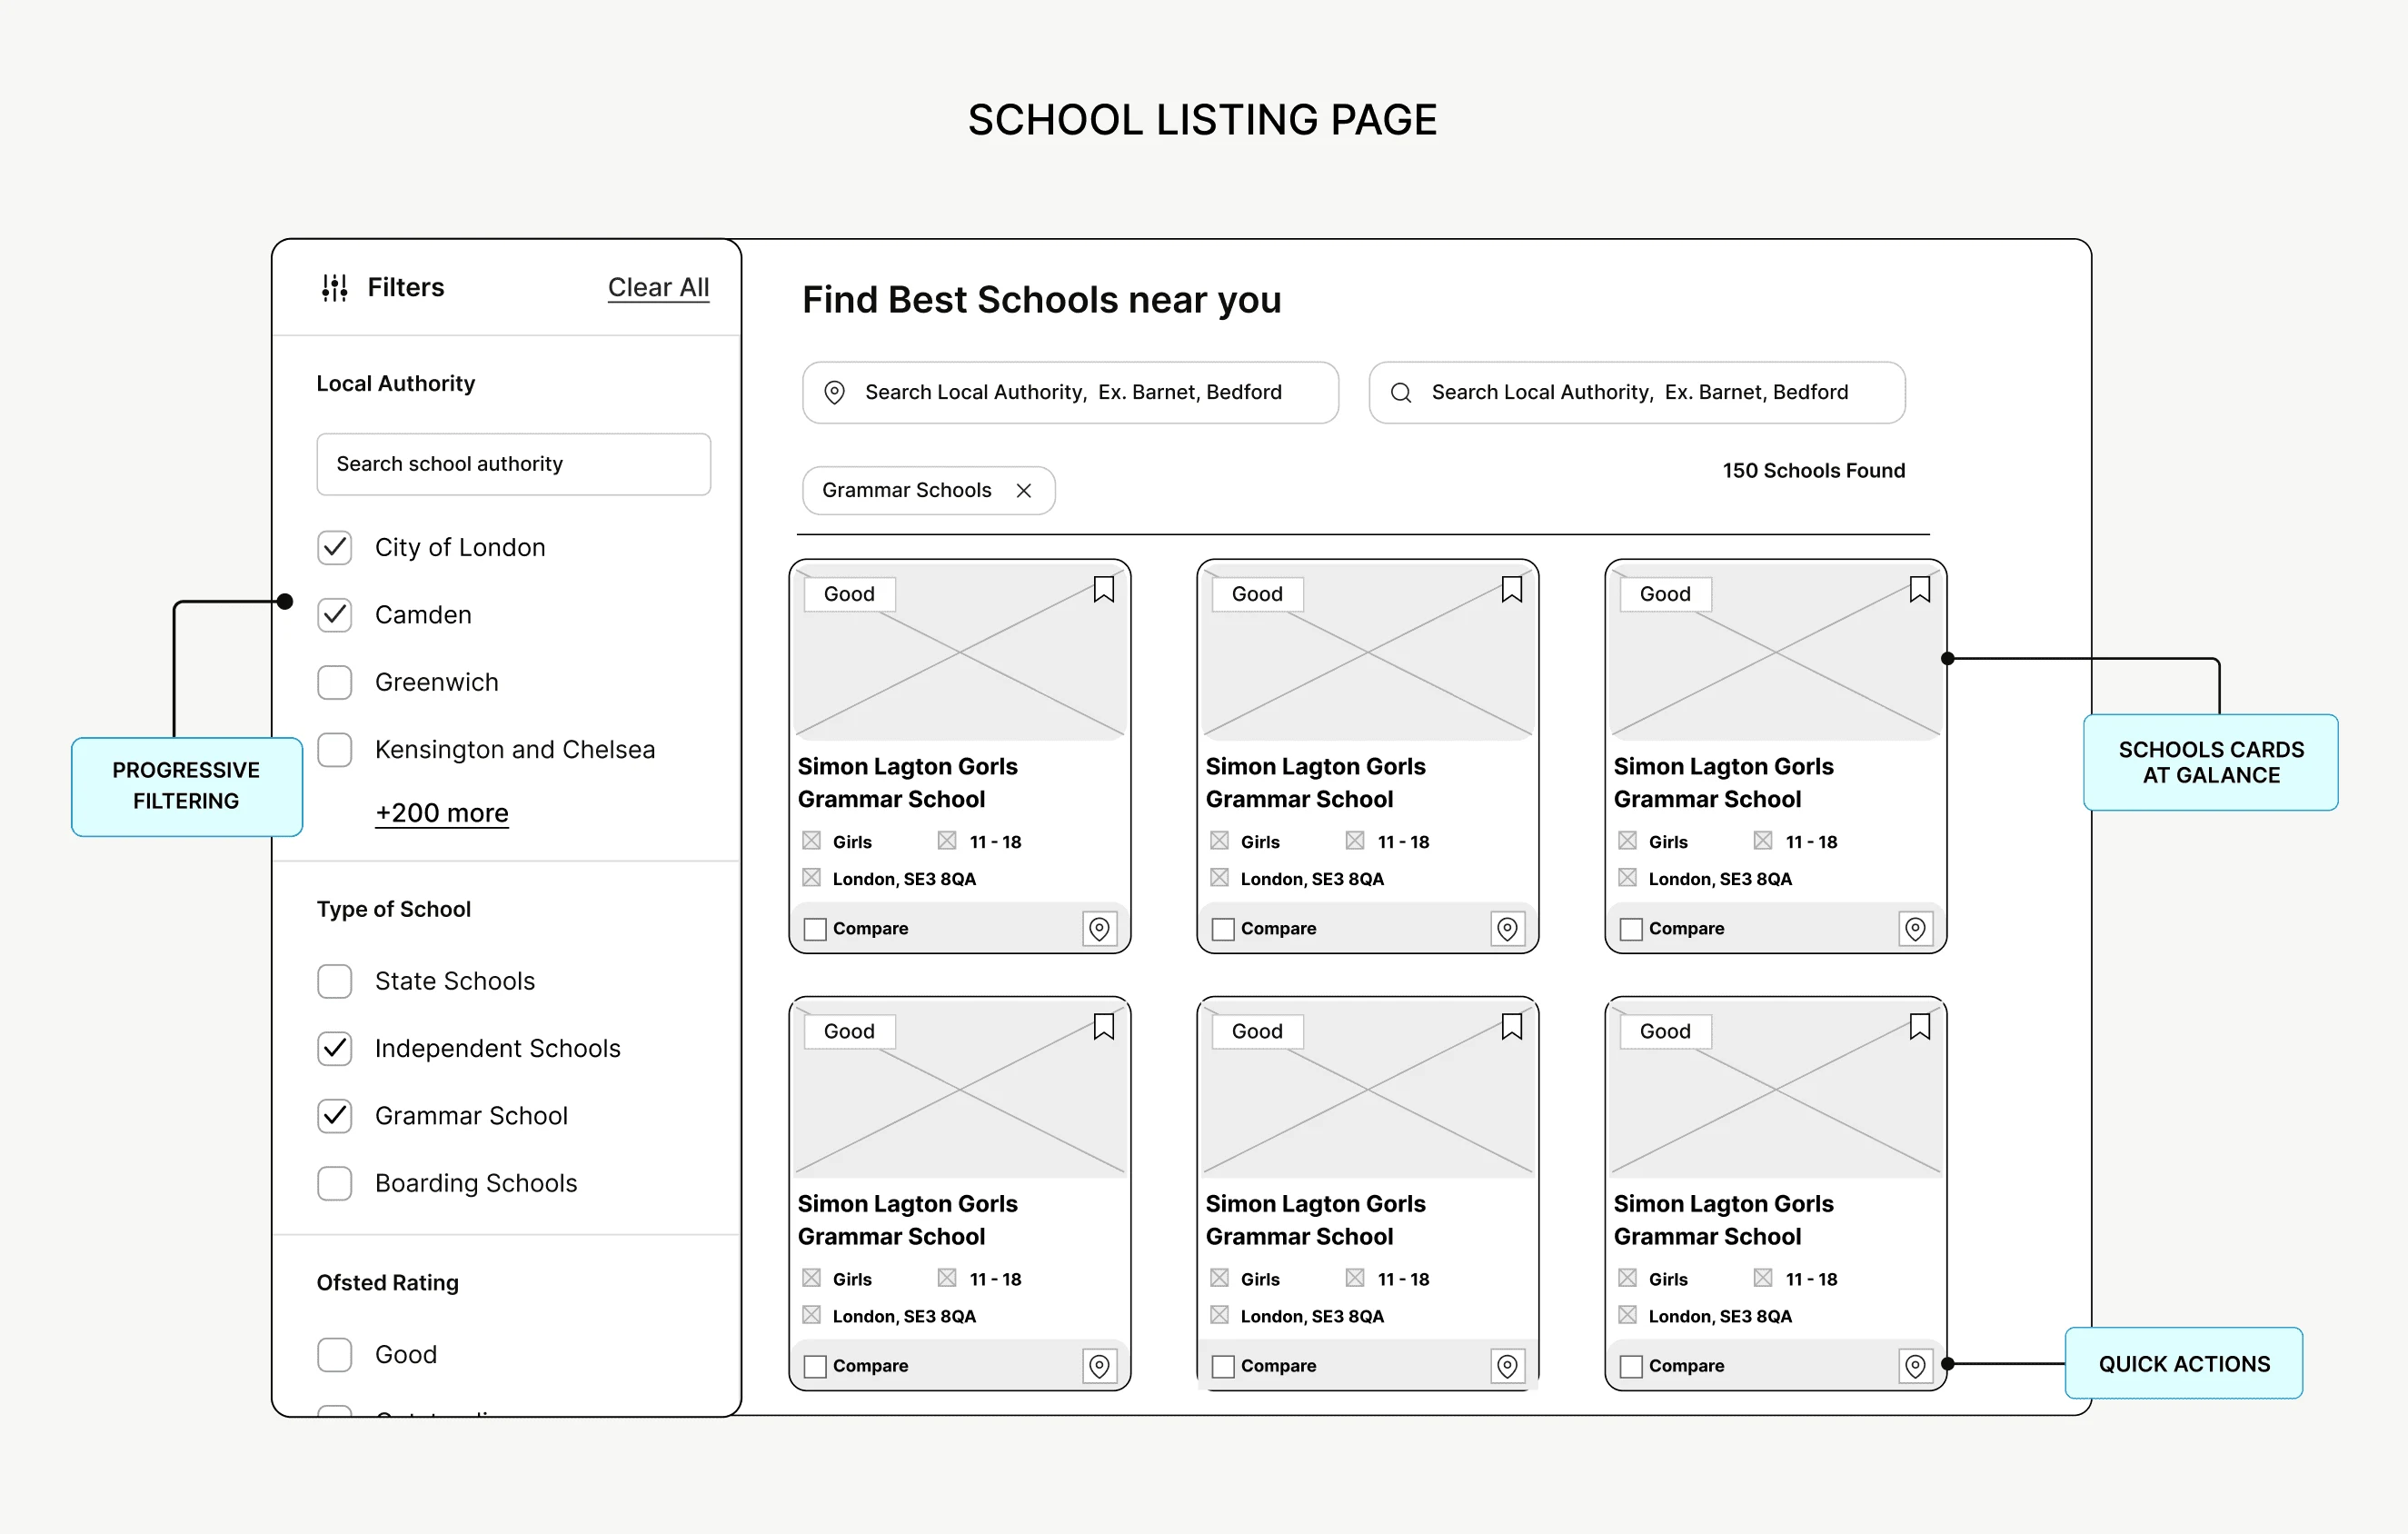Click the magnifier icon in second search field
The width and height of the screenshot is (2408, 1534).
[1401, 393]
